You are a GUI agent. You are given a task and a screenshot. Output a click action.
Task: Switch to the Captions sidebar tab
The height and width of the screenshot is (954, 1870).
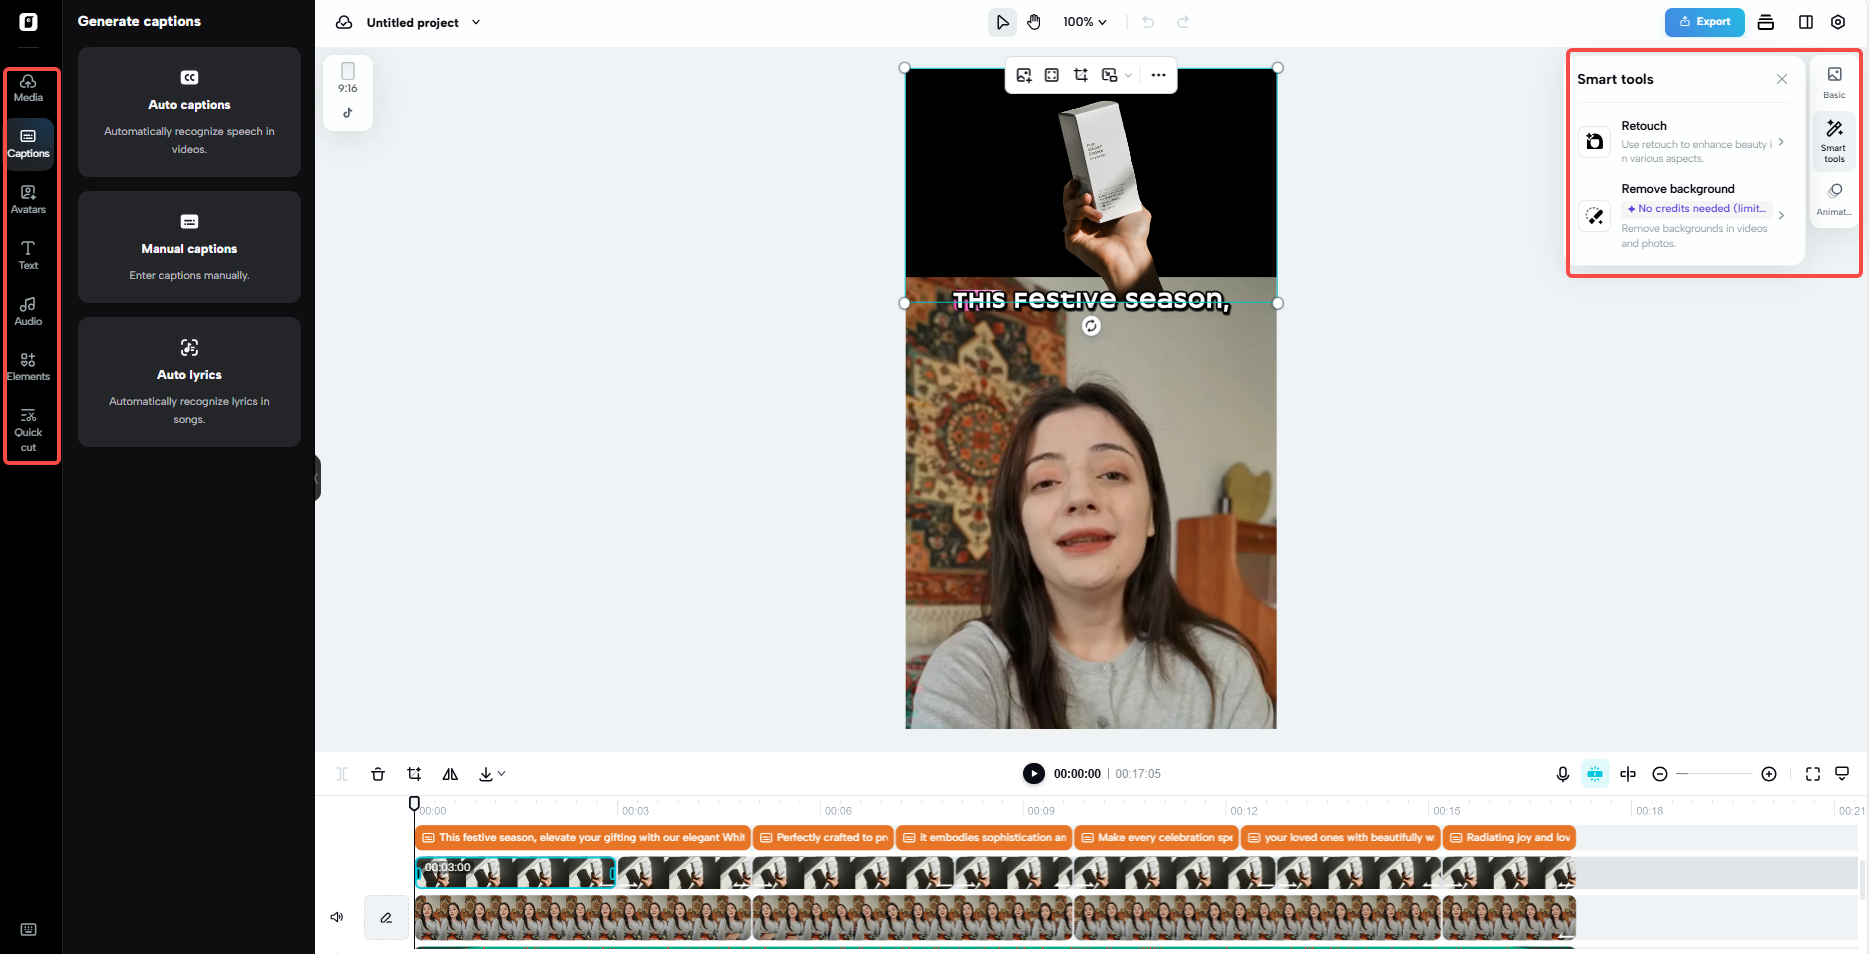pos(28,144)
